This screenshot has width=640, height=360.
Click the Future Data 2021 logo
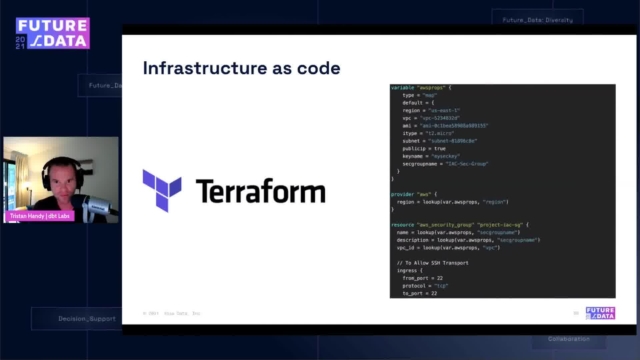tap(53, 33)
